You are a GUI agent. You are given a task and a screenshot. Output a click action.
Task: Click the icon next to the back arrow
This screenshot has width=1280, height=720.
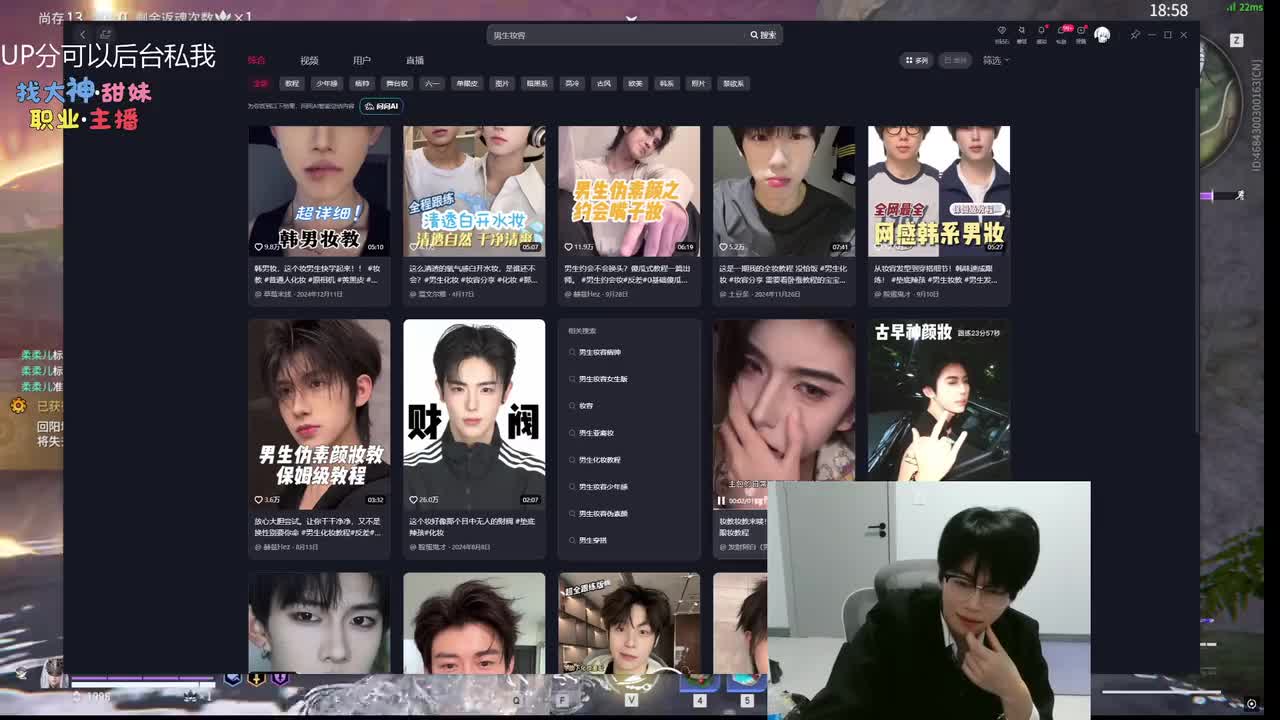pyautogui.click(x=105, y=34)
